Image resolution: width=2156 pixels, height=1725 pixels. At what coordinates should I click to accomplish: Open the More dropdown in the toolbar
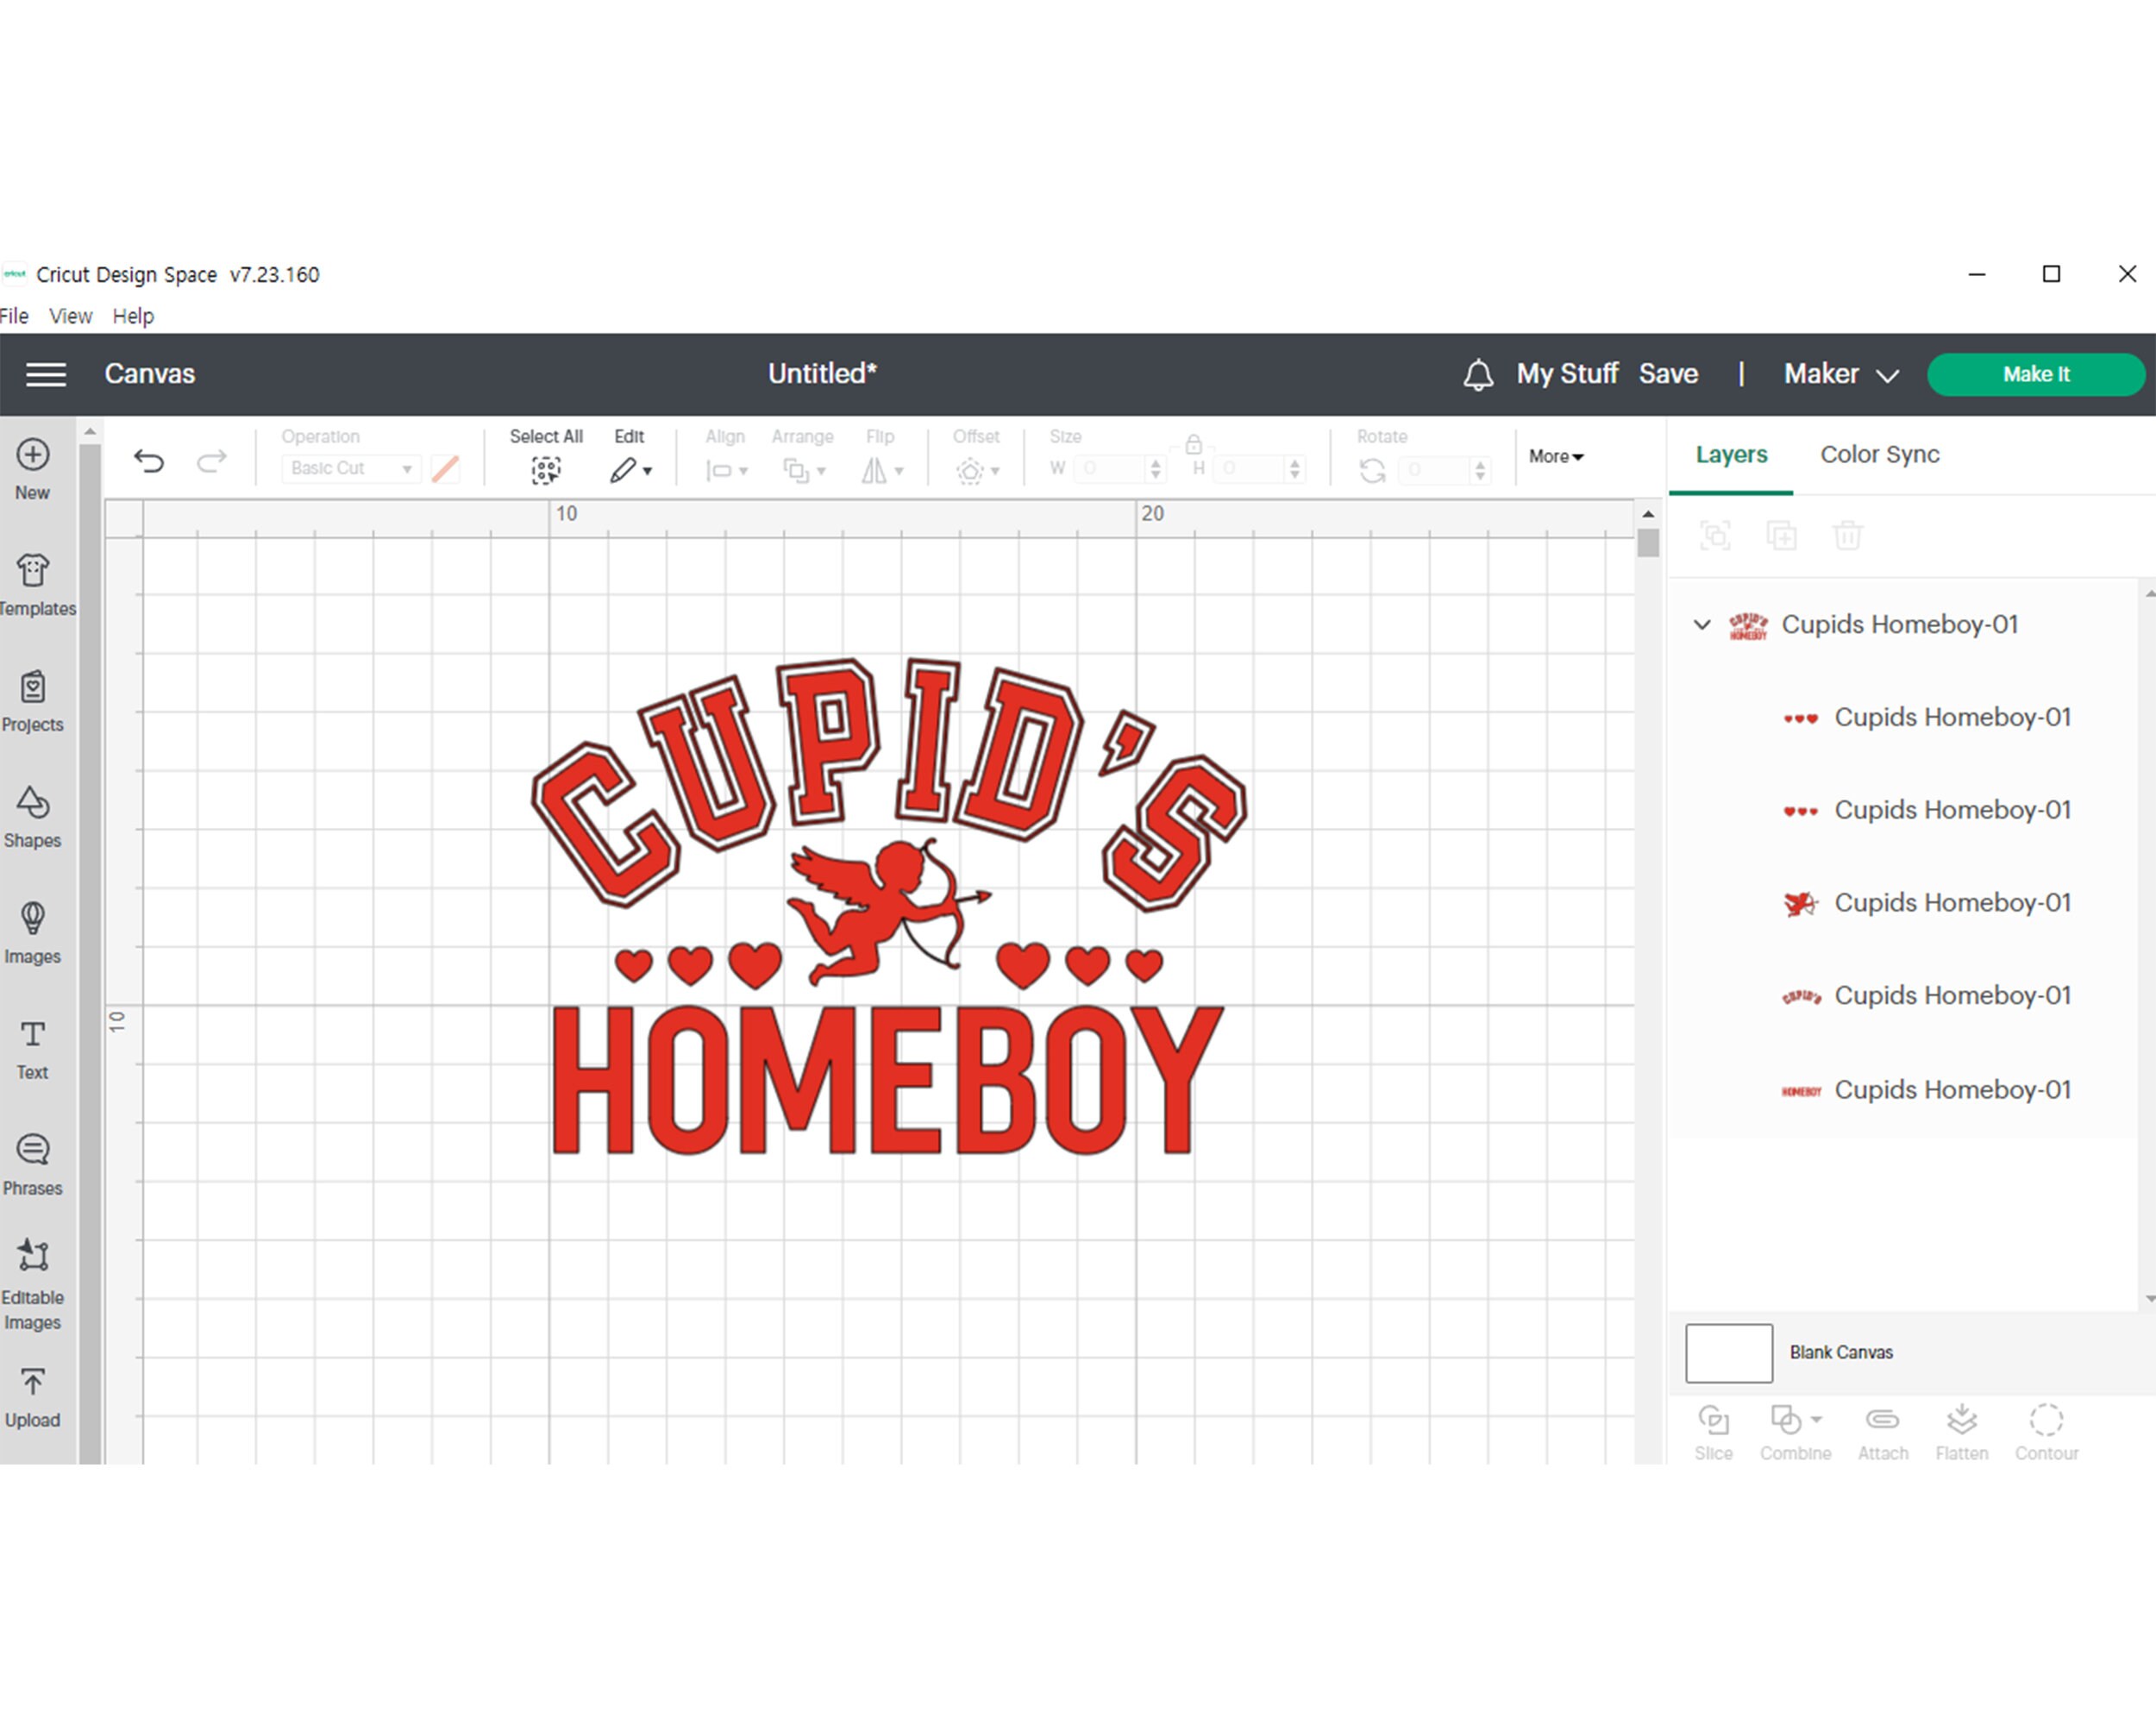click(1555, 457)
